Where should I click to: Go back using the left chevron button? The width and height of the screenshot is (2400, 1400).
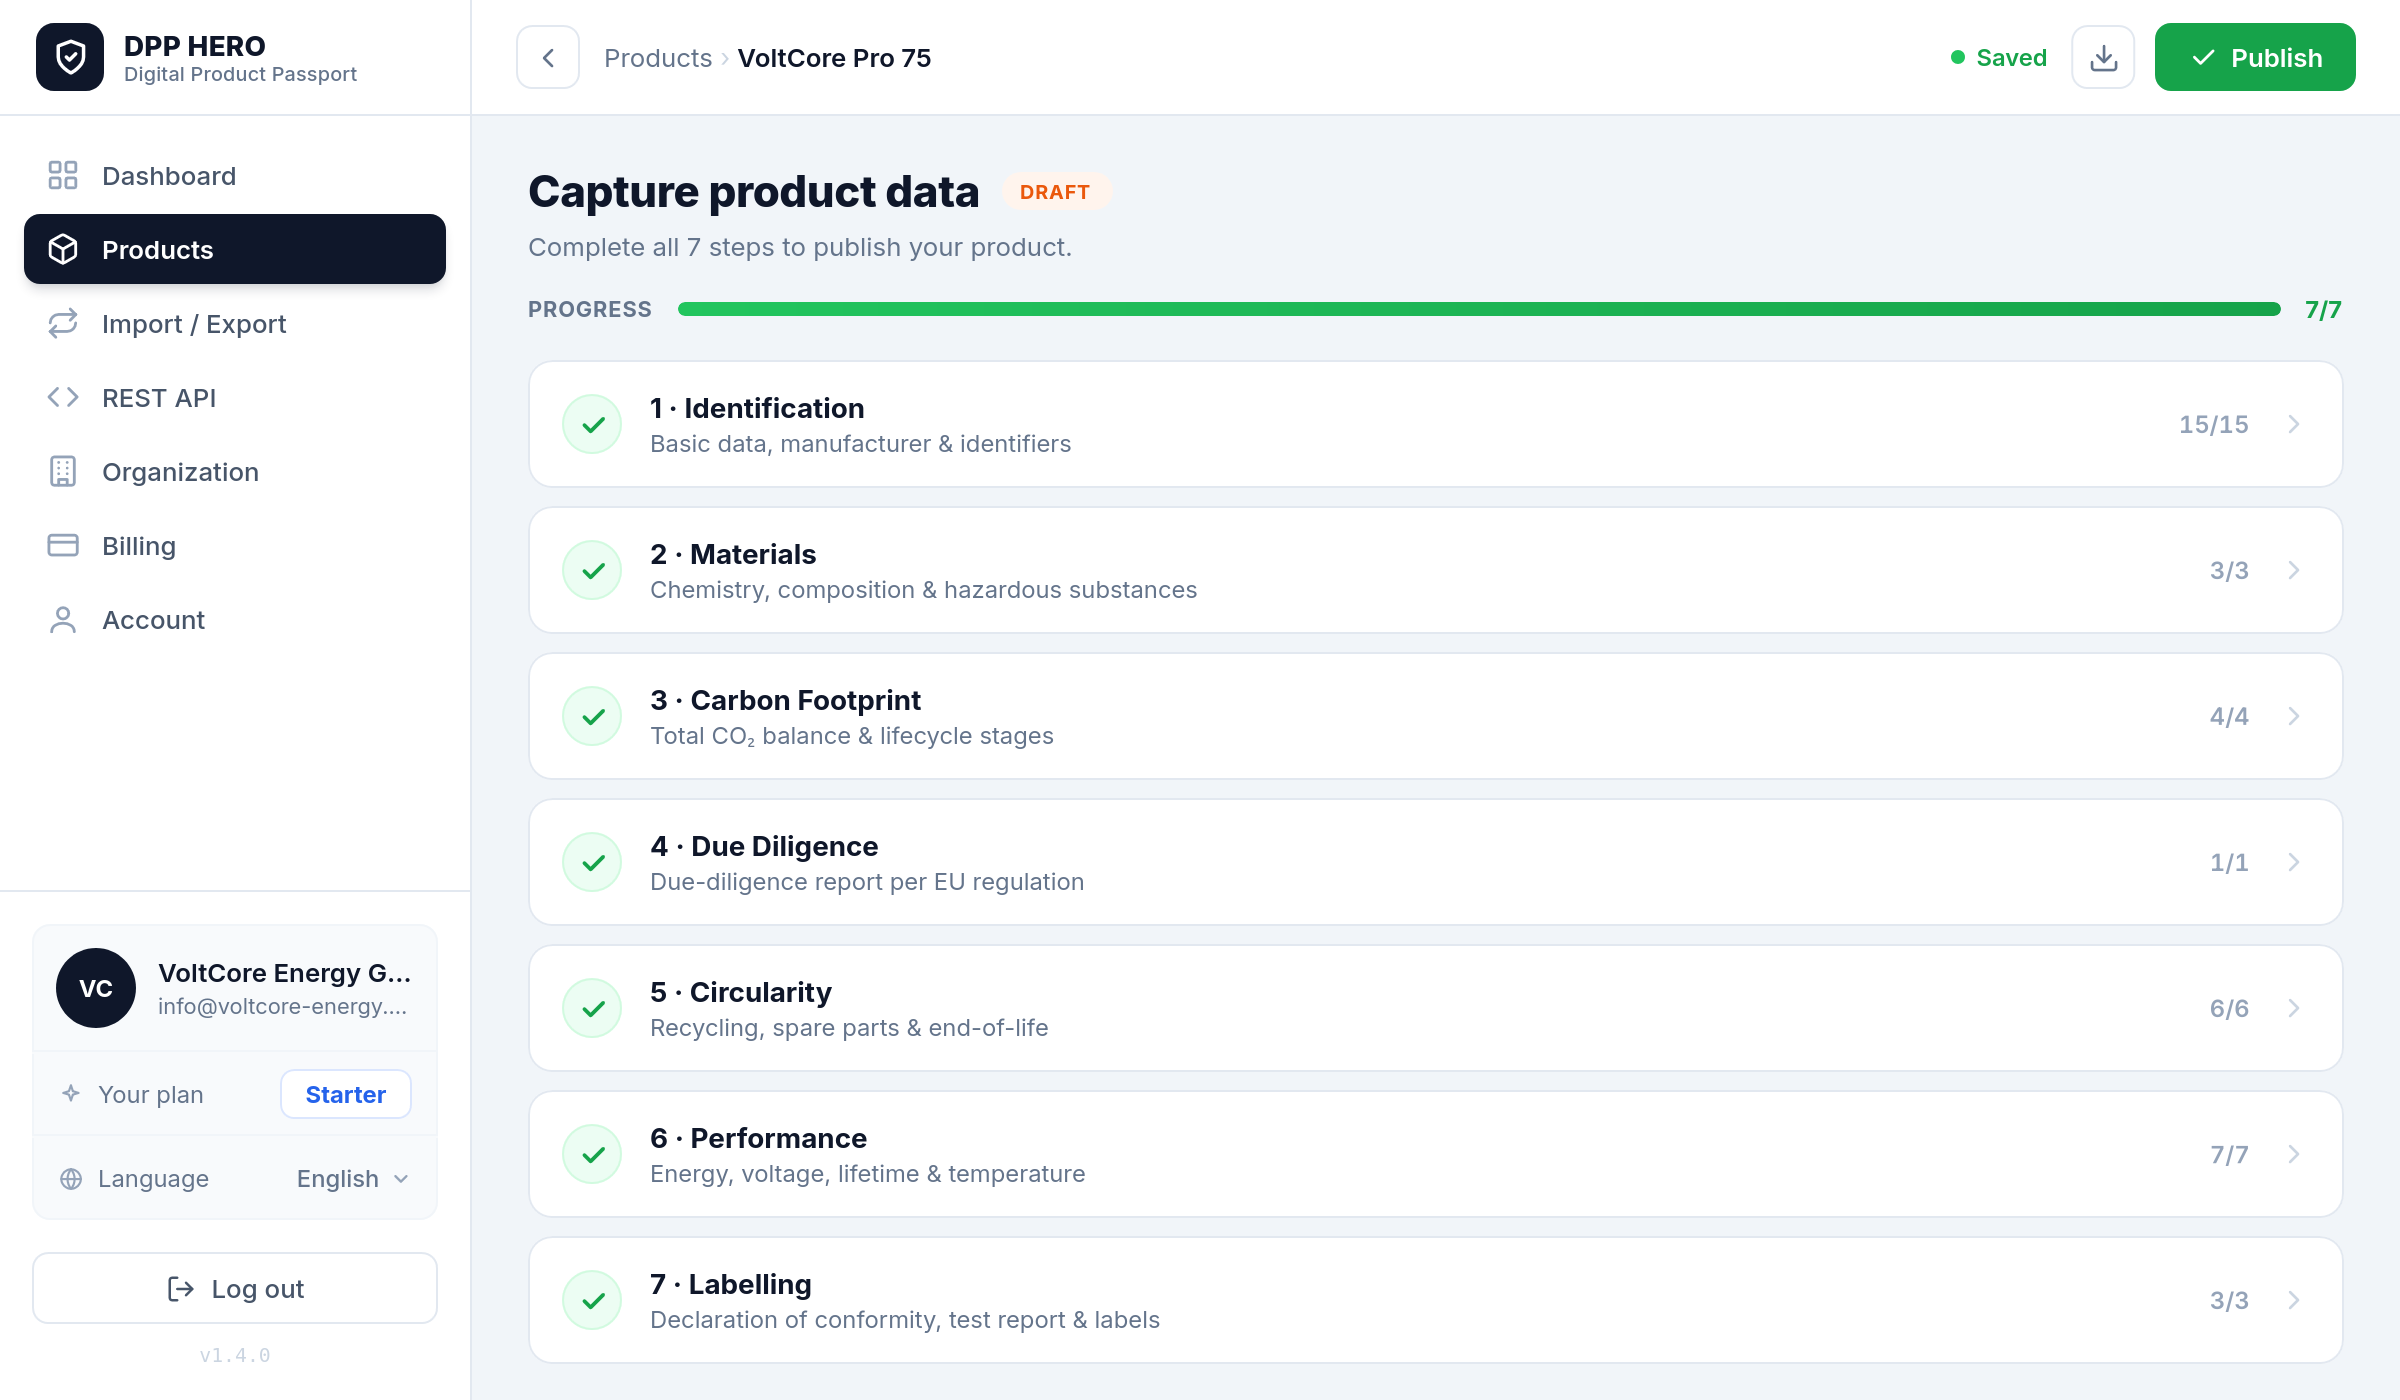(x=548, y=57)
